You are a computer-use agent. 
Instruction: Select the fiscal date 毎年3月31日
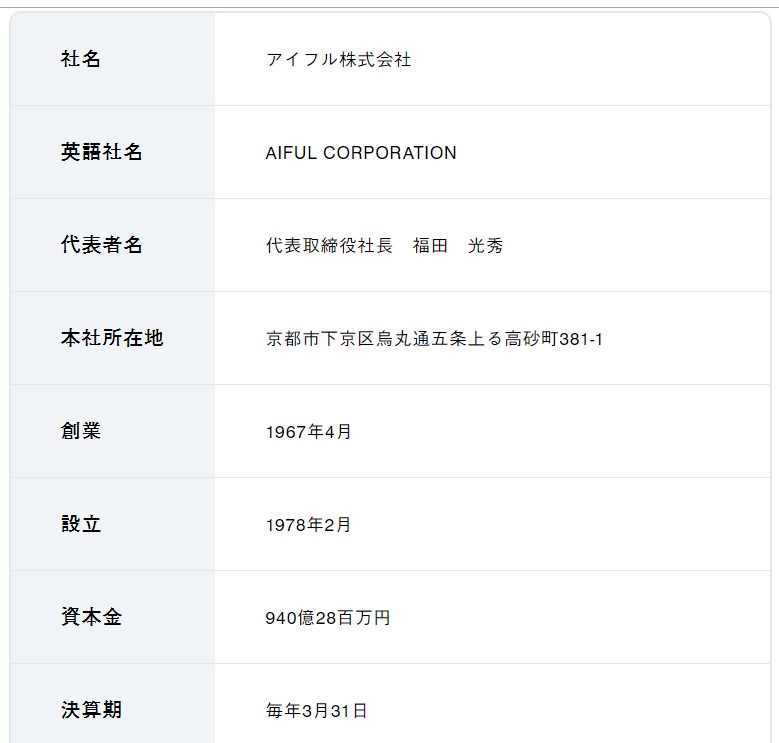point(316,711)
